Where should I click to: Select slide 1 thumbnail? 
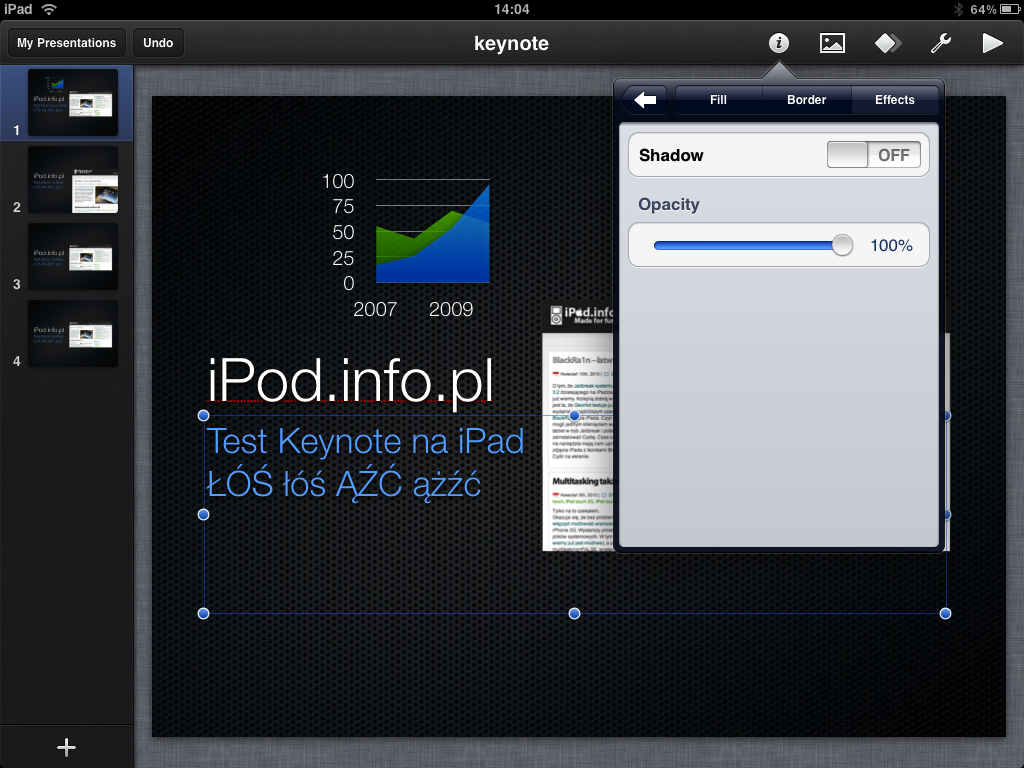(x=73, y=103)
